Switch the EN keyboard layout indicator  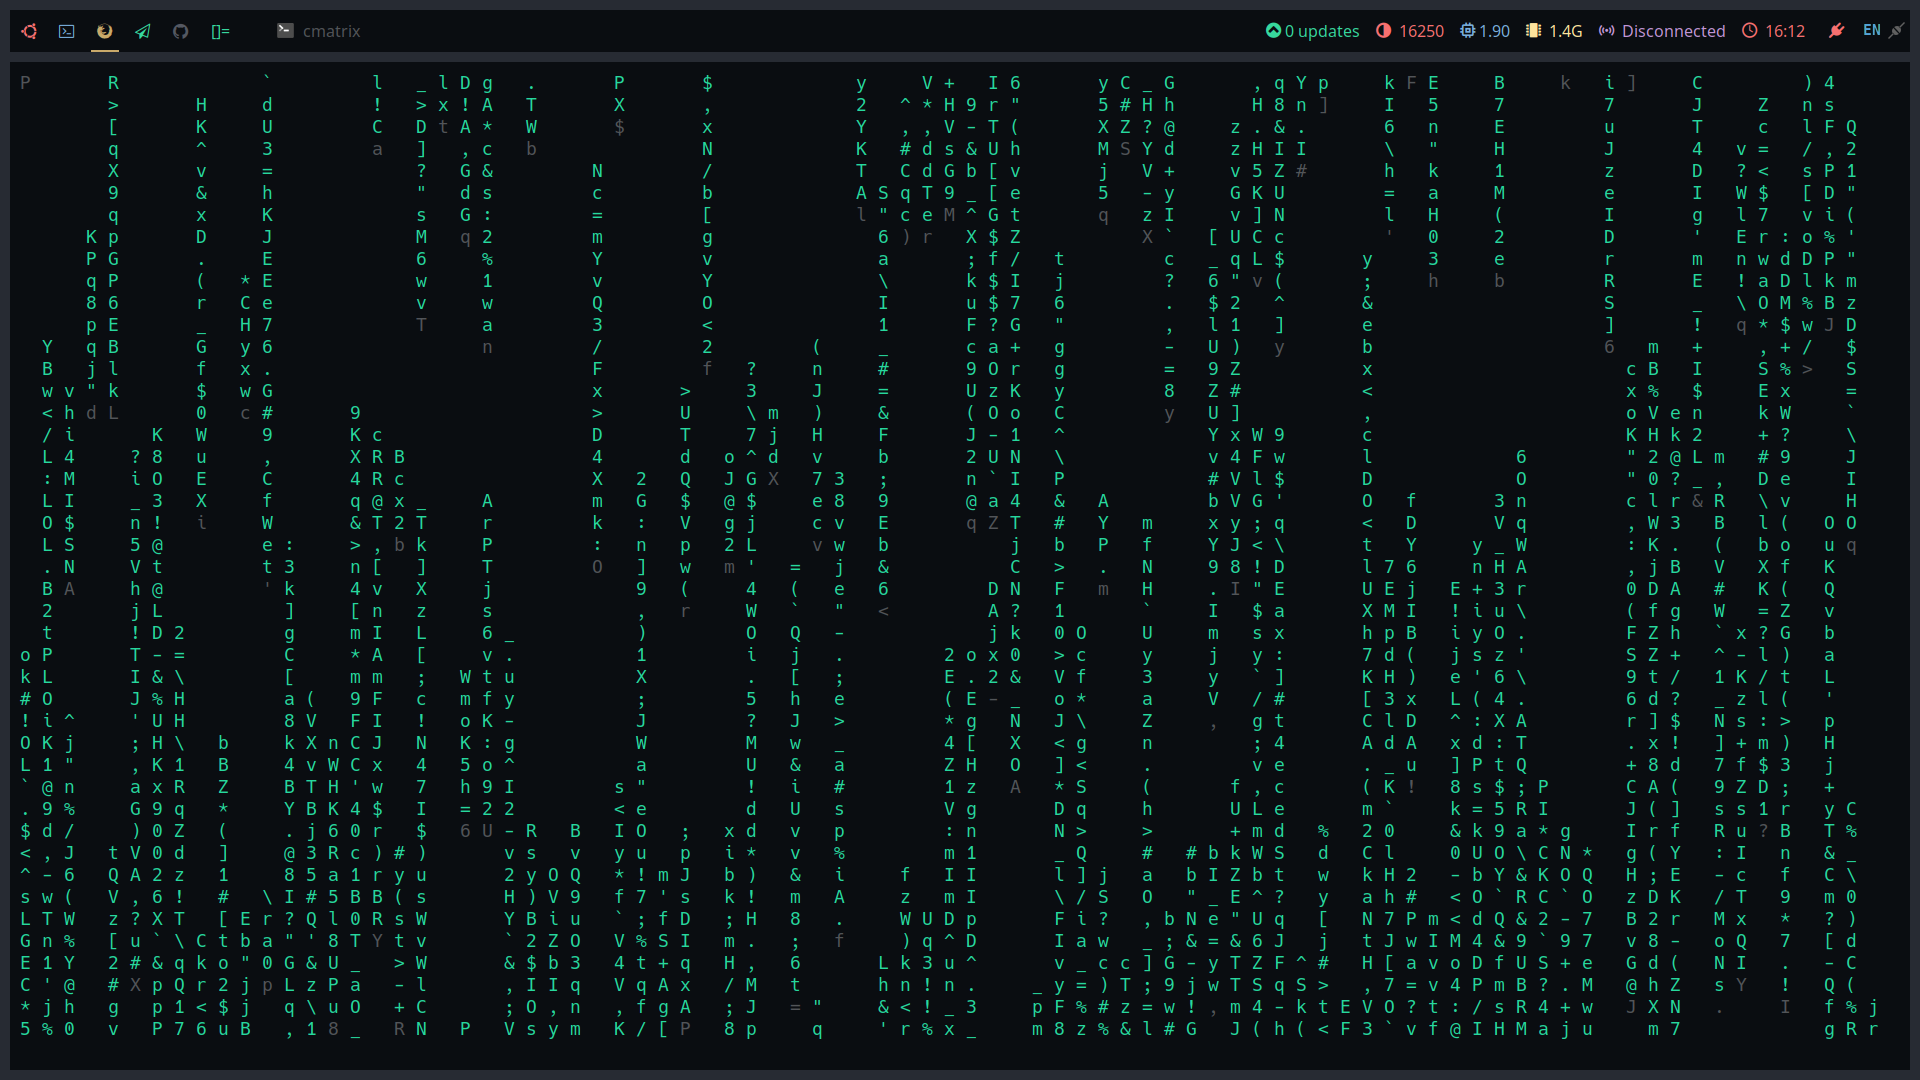(1871, 31)
